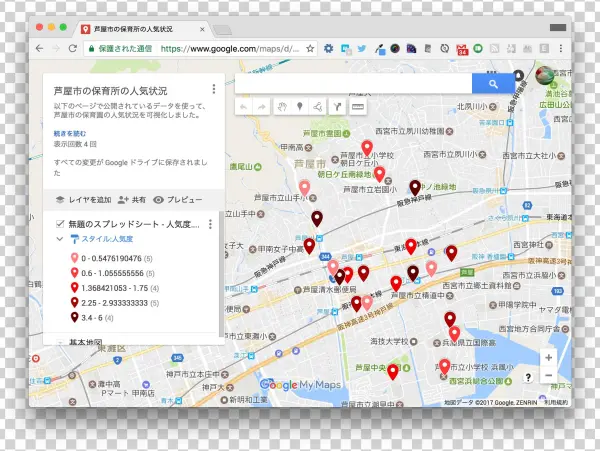This screenshot has height=451, width=600.
Task: Open the スタイル:人気度 style link
Action: 107,239
